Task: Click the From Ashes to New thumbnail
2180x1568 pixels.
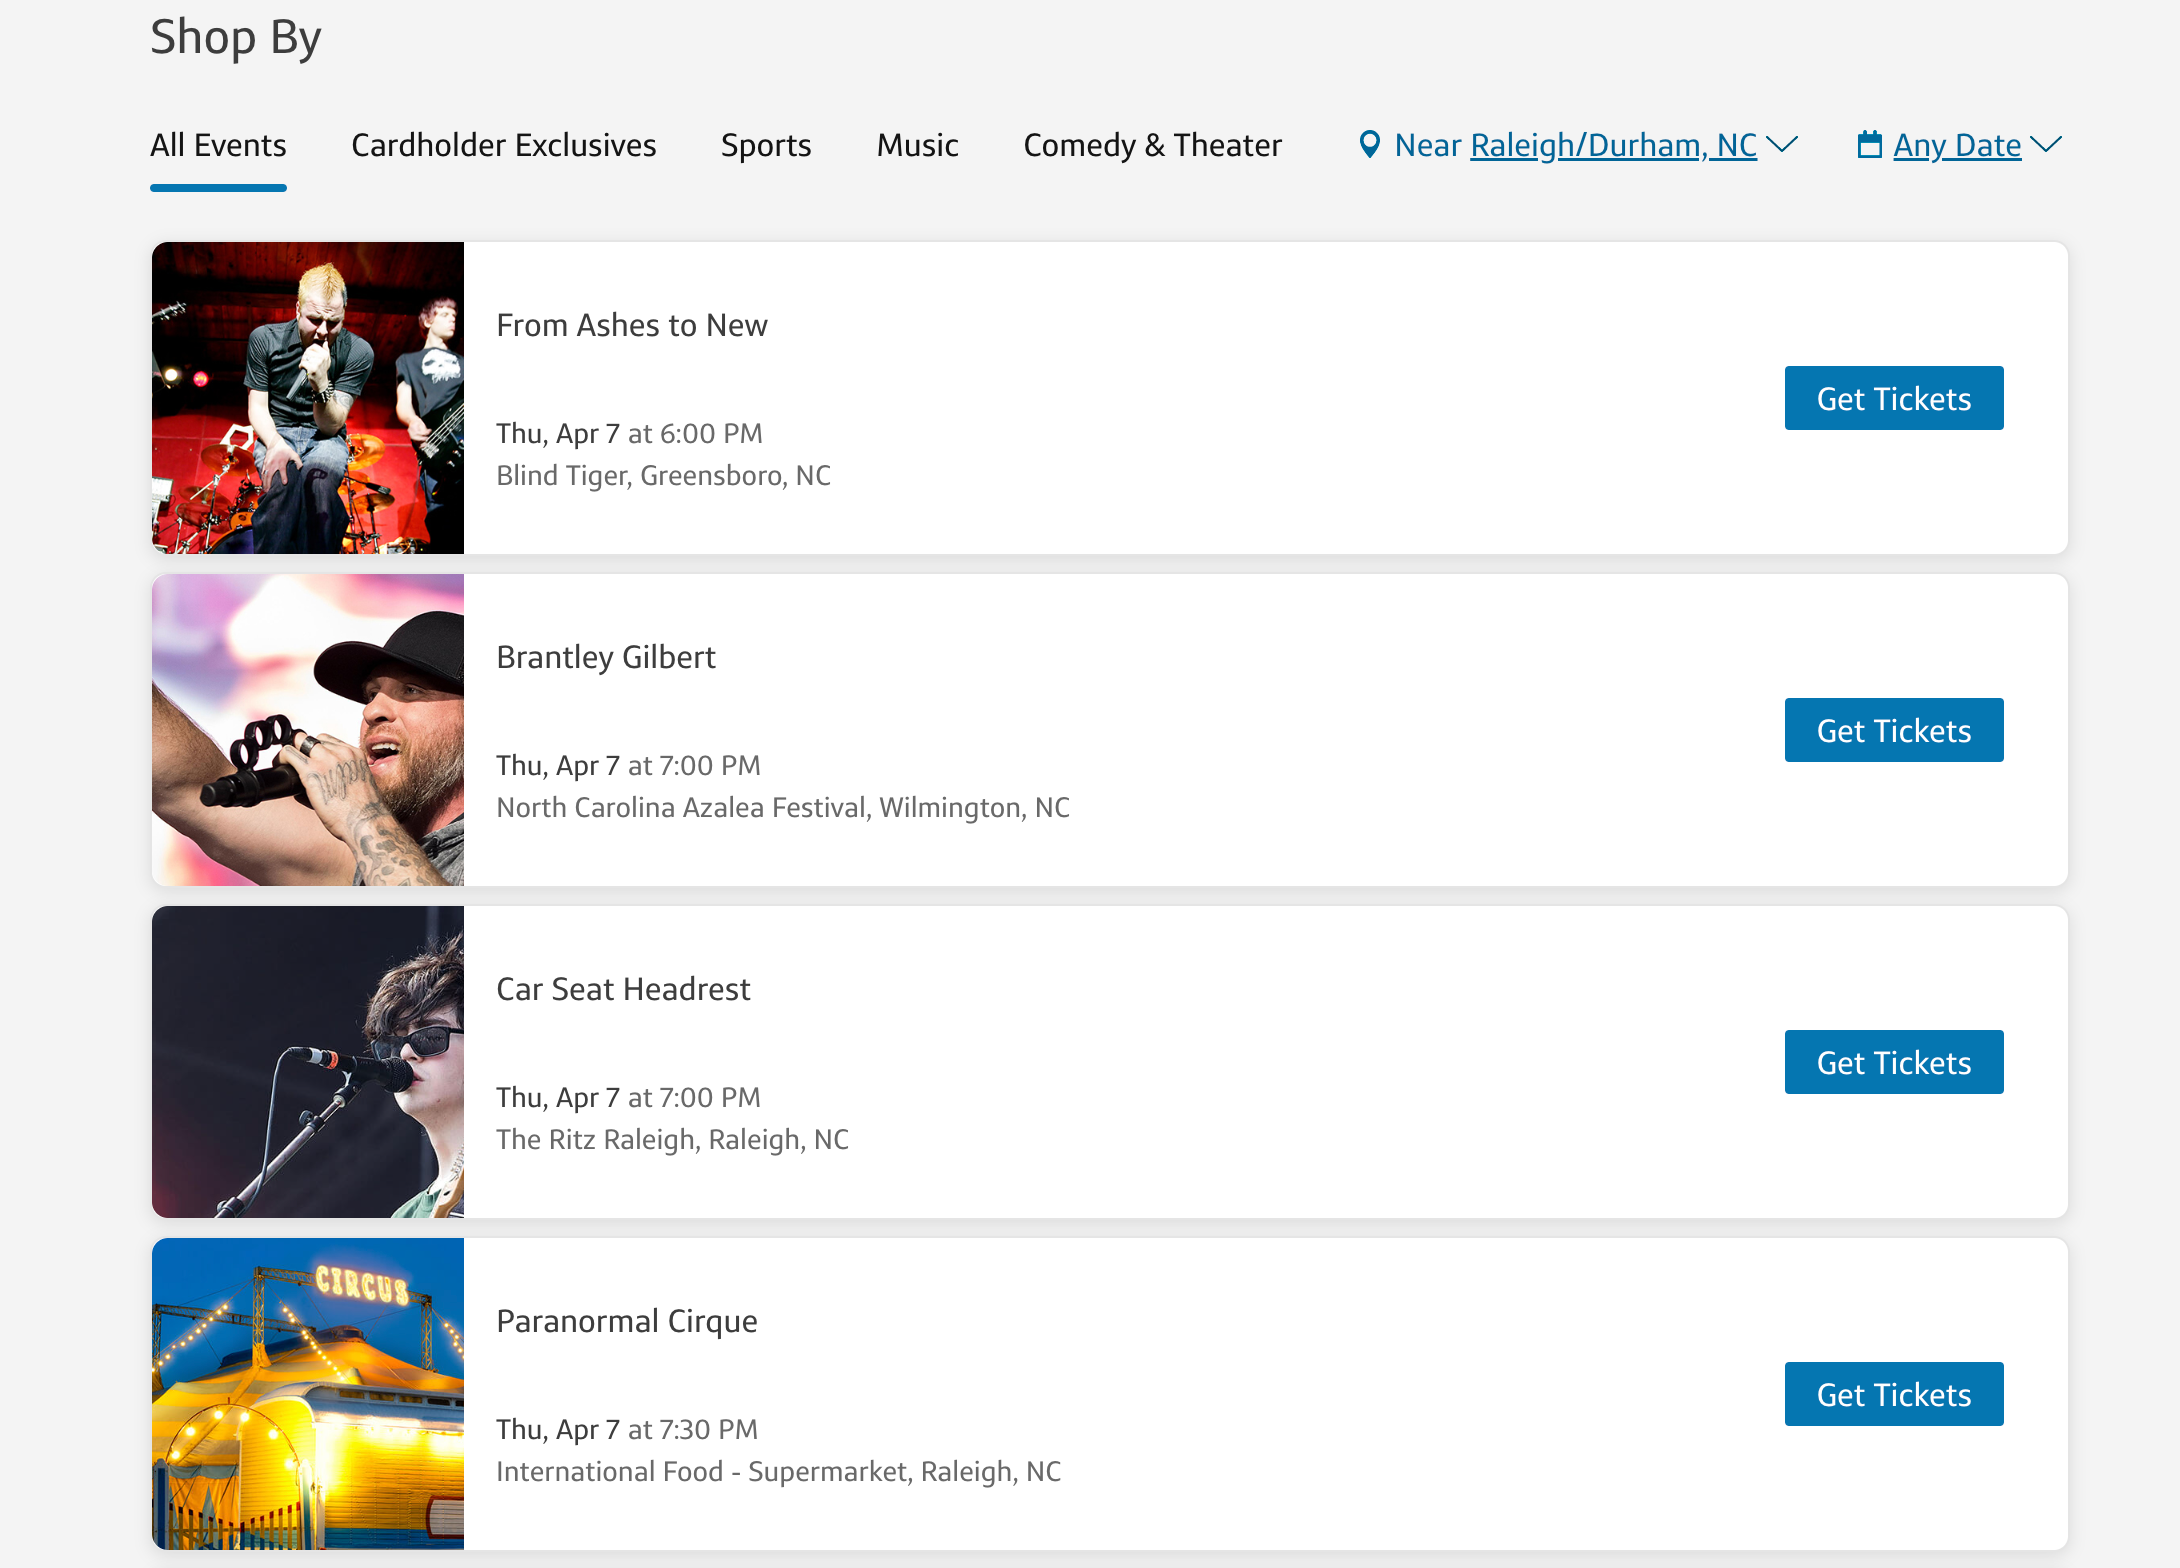Action: click(x=308, y=398)
